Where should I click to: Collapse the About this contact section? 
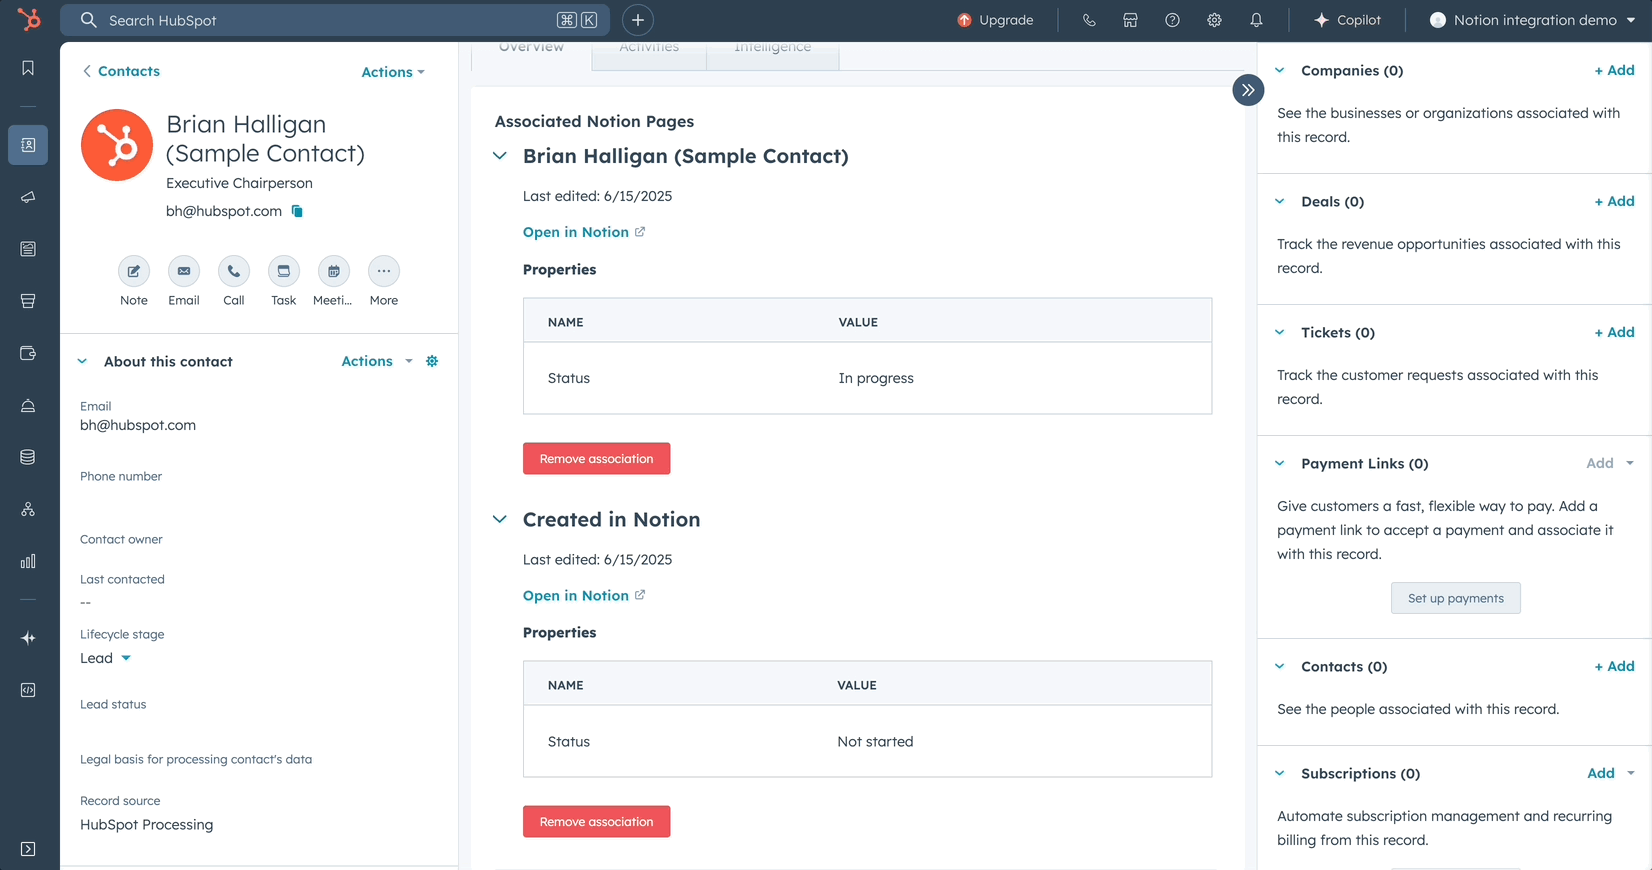point(82,362)
